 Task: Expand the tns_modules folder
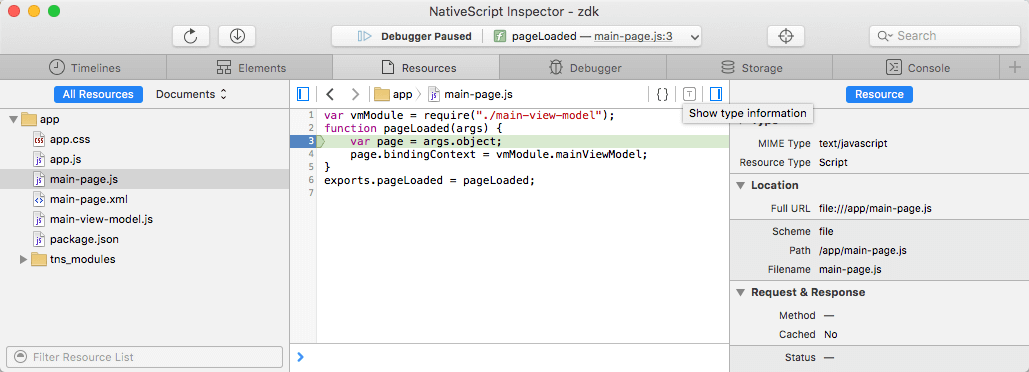click(24, 259)
